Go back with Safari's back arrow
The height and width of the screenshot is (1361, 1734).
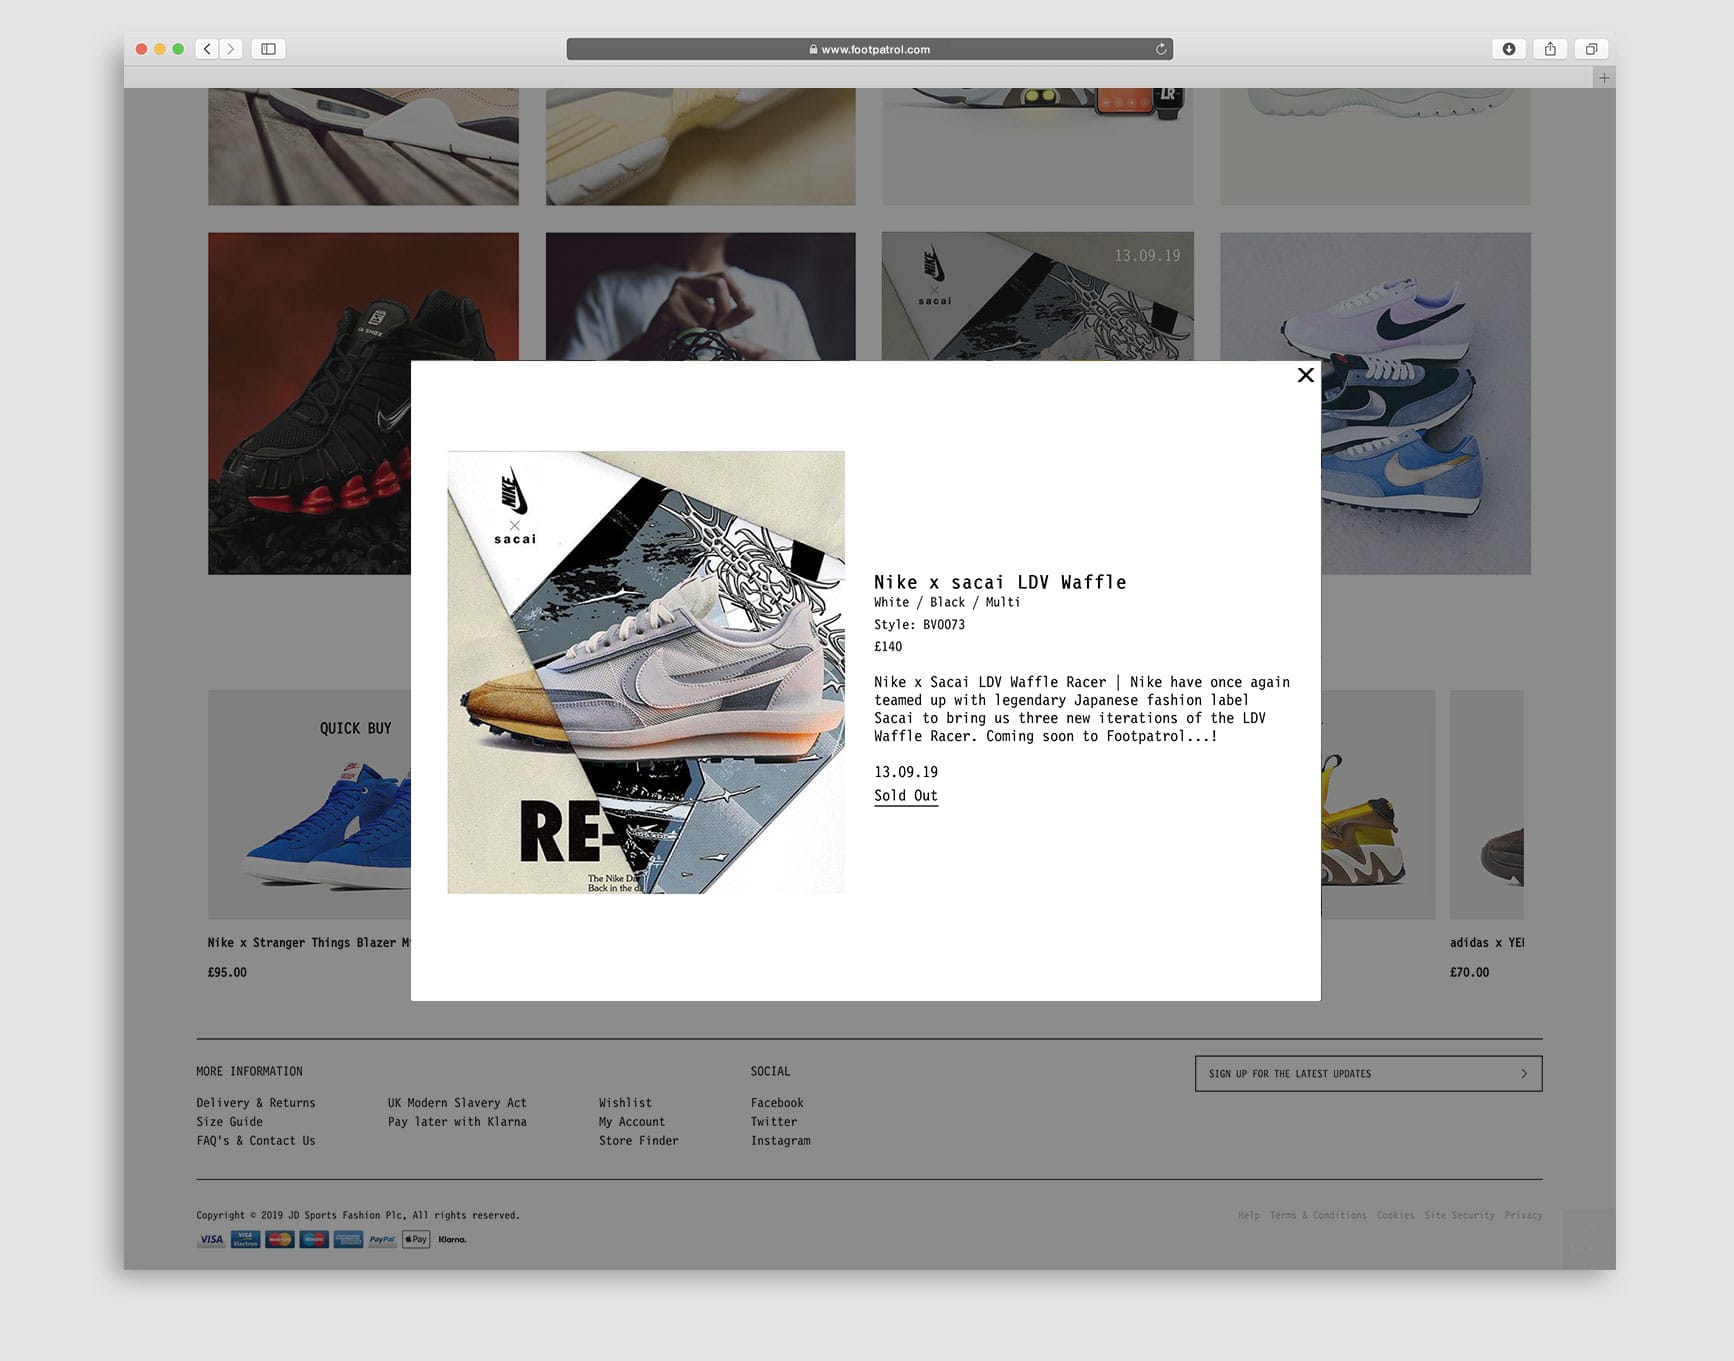[207, 49]
